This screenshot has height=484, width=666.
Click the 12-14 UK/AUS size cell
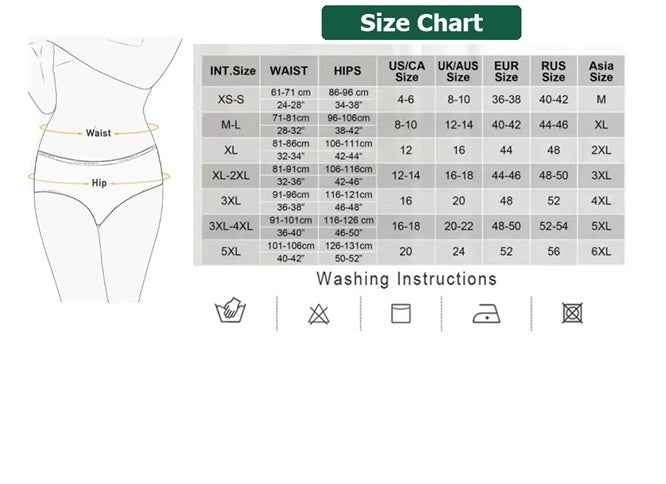pos(459,125)
